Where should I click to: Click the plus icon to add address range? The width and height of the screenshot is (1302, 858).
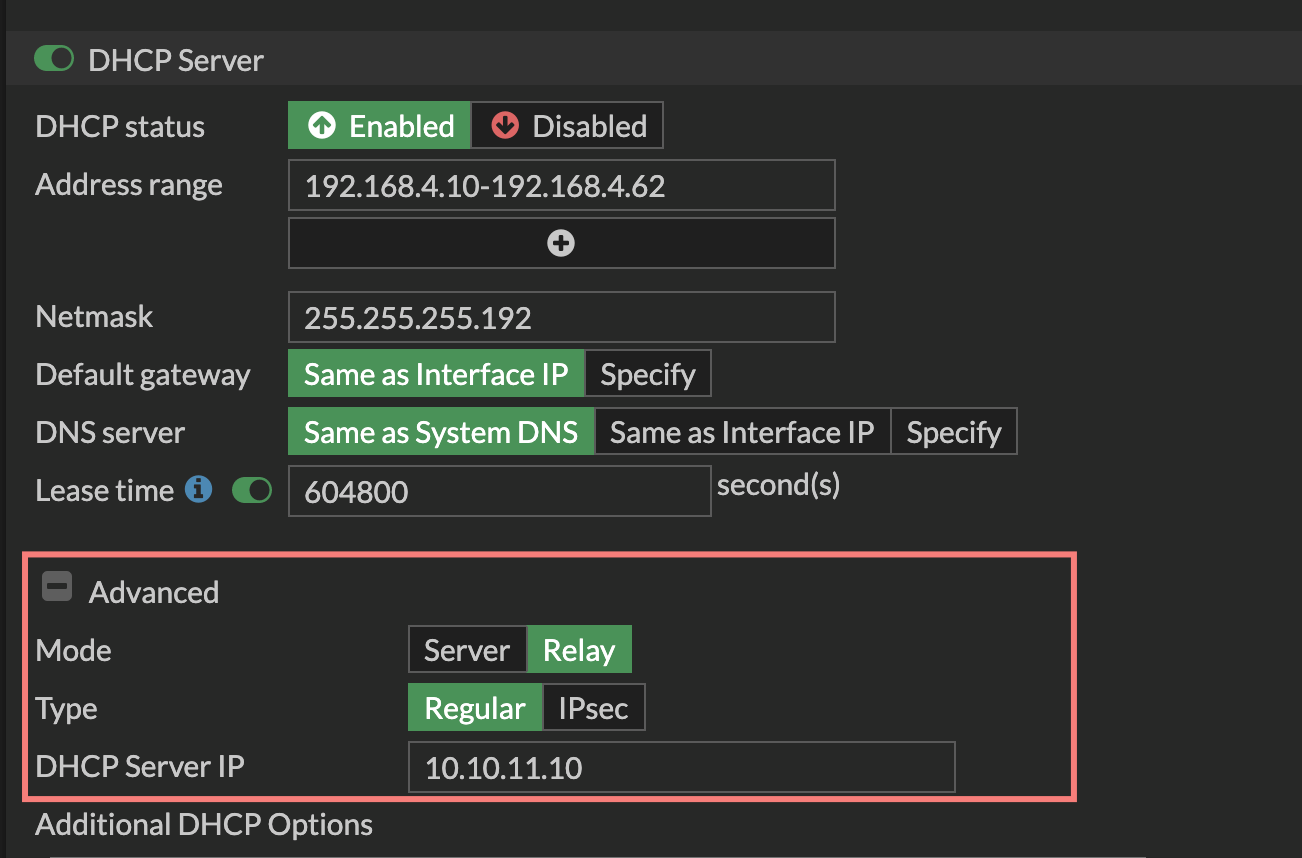point(561,242)
